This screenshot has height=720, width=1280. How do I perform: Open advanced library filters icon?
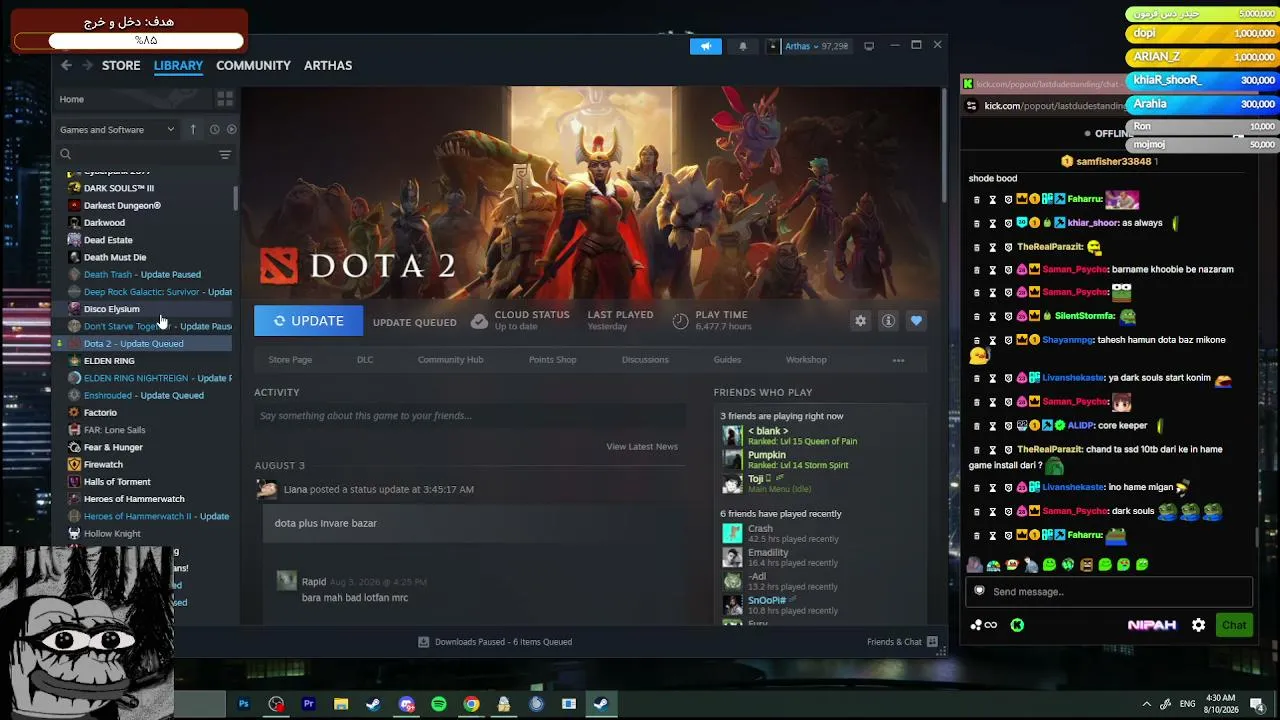point(225,154)
